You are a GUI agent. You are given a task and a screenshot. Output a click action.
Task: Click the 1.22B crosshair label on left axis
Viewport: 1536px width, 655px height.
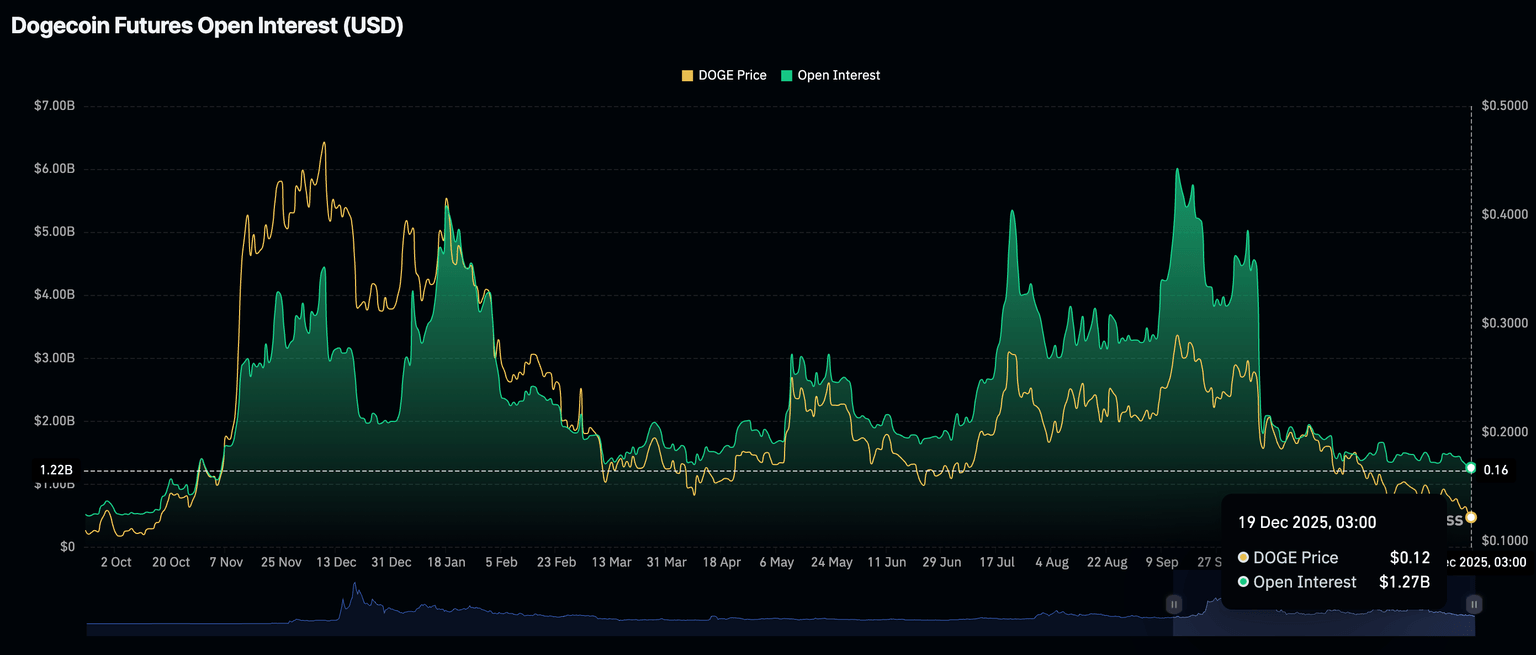pos(56,470)
